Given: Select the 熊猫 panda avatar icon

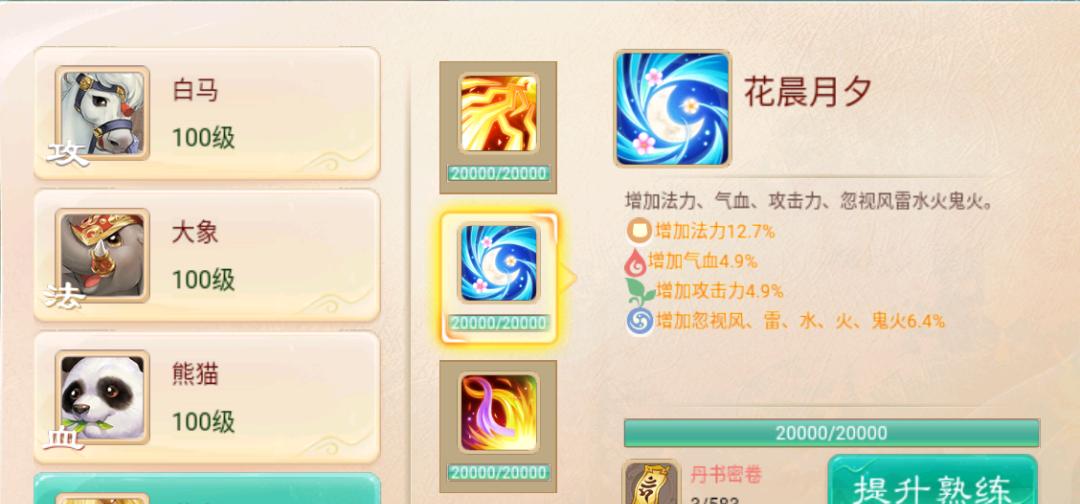Looking at the screenshot, I should pos(102,397).
